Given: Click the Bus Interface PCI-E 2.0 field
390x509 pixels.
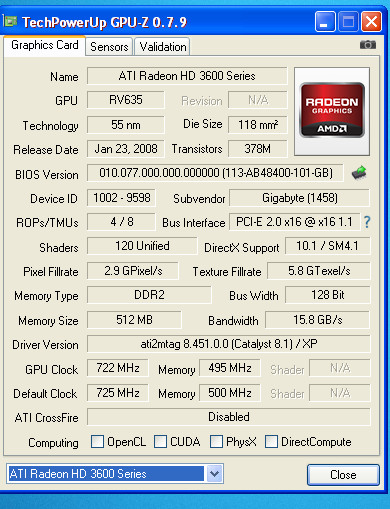Looking at the screenshot, I should [x=295, y=222].
